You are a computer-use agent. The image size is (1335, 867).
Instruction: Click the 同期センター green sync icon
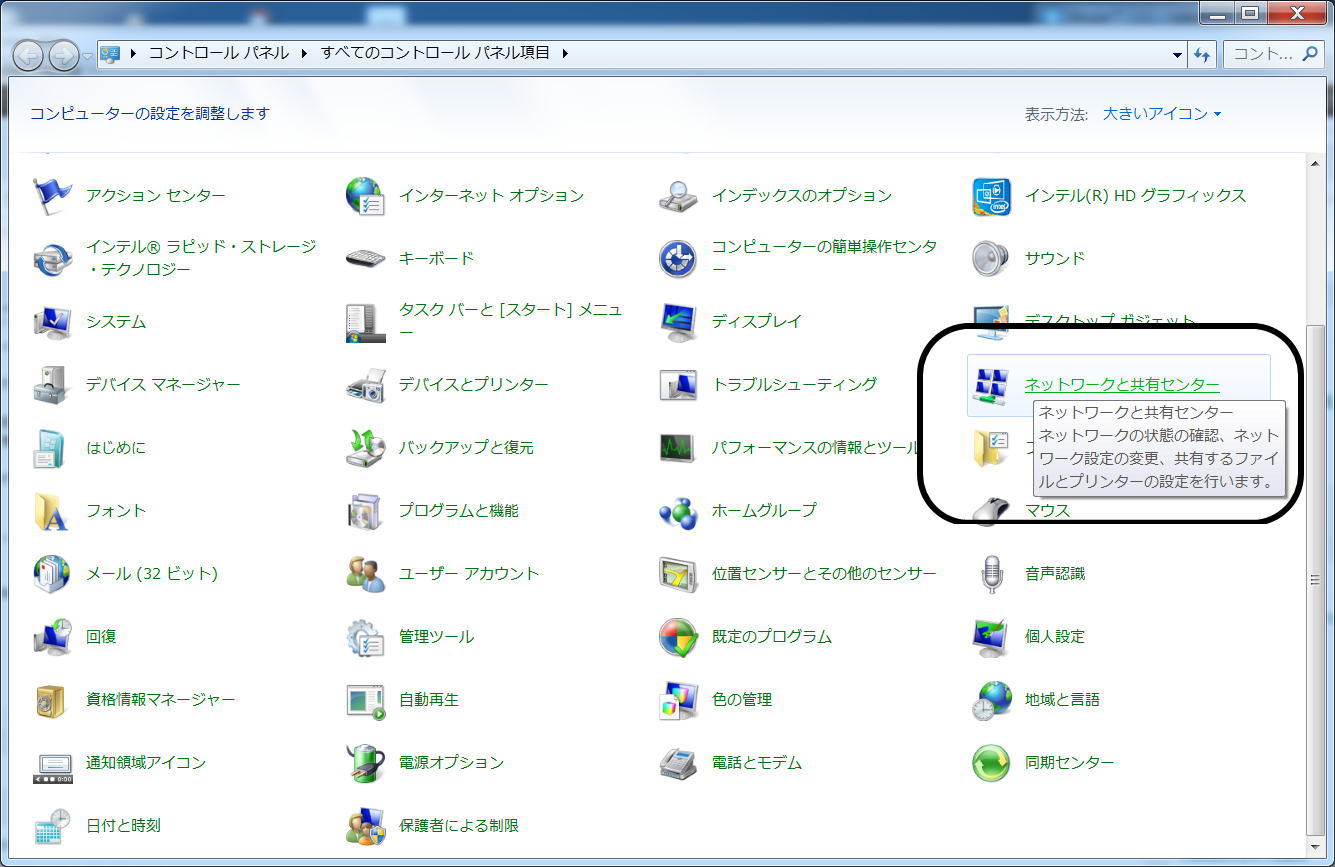991,763
